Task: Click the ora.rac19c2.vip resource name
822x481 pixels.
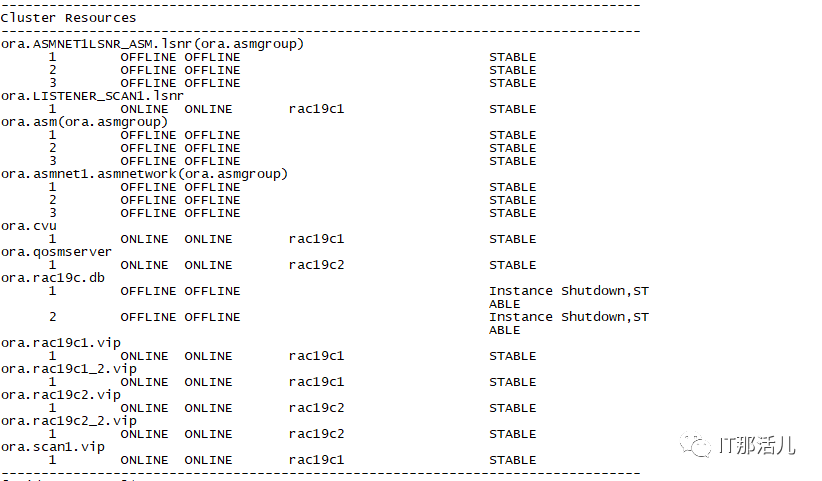Action: [60, 395]
